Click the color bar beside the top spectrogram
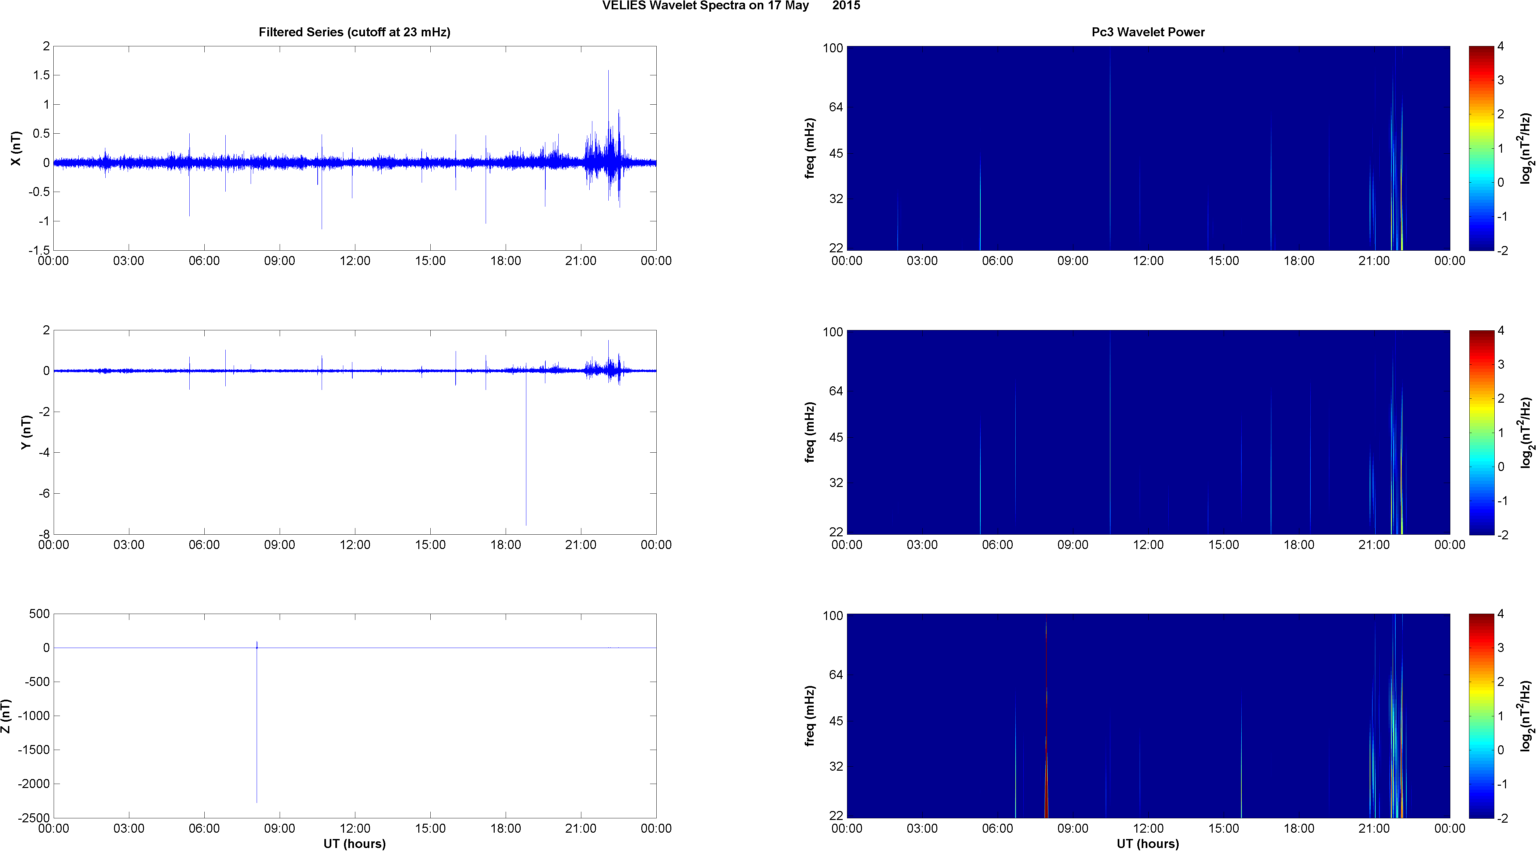Viewport: 1536px width, 851px height. point(1481,148)
